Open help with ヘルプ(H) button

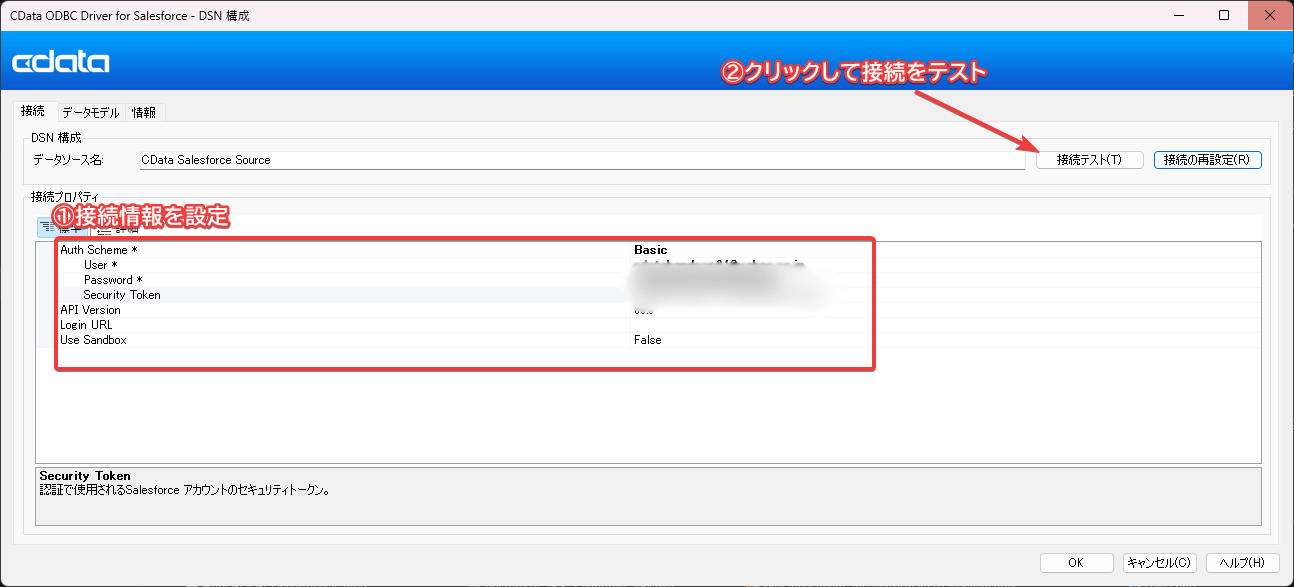pyautogui.click(x=1243, y=563)
